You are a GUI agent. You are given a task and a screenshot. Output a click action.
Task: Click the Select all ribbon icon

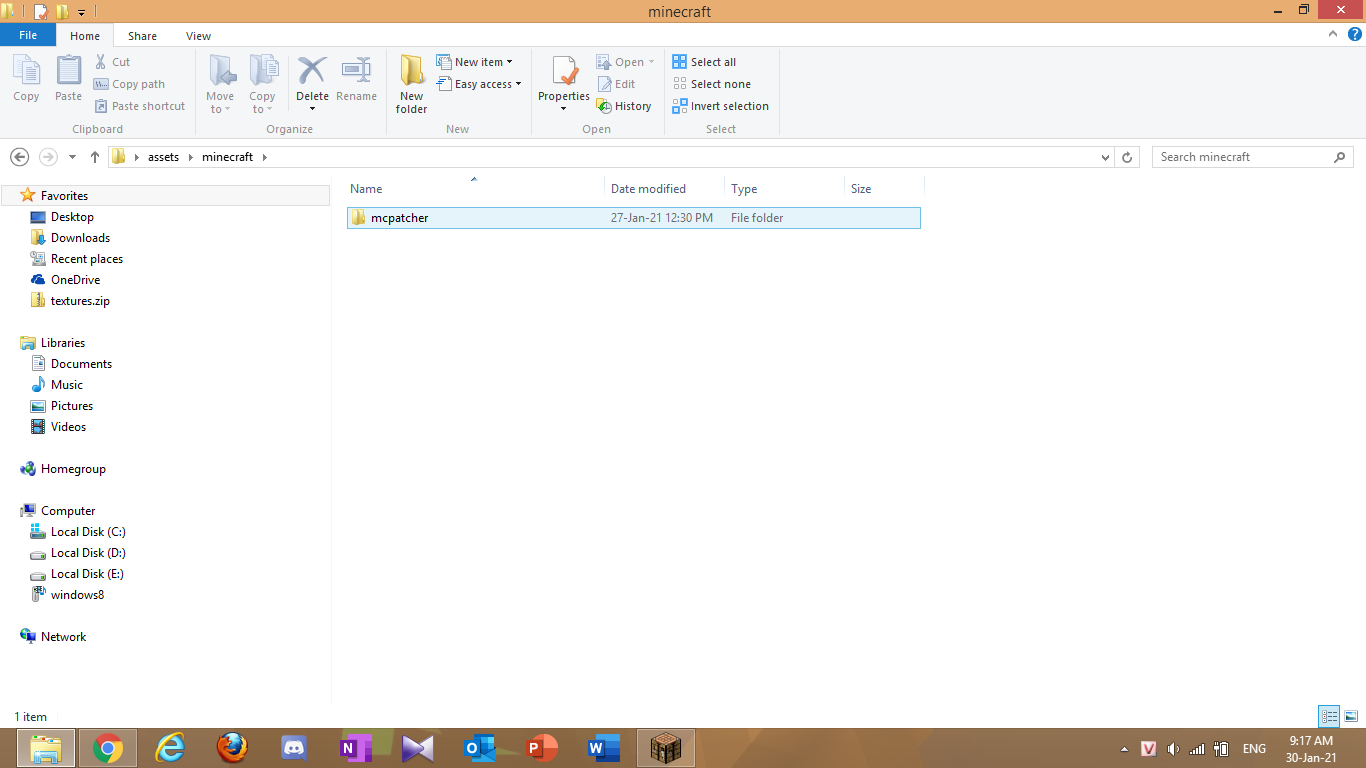pyautogui.click(x=680, y=62)
